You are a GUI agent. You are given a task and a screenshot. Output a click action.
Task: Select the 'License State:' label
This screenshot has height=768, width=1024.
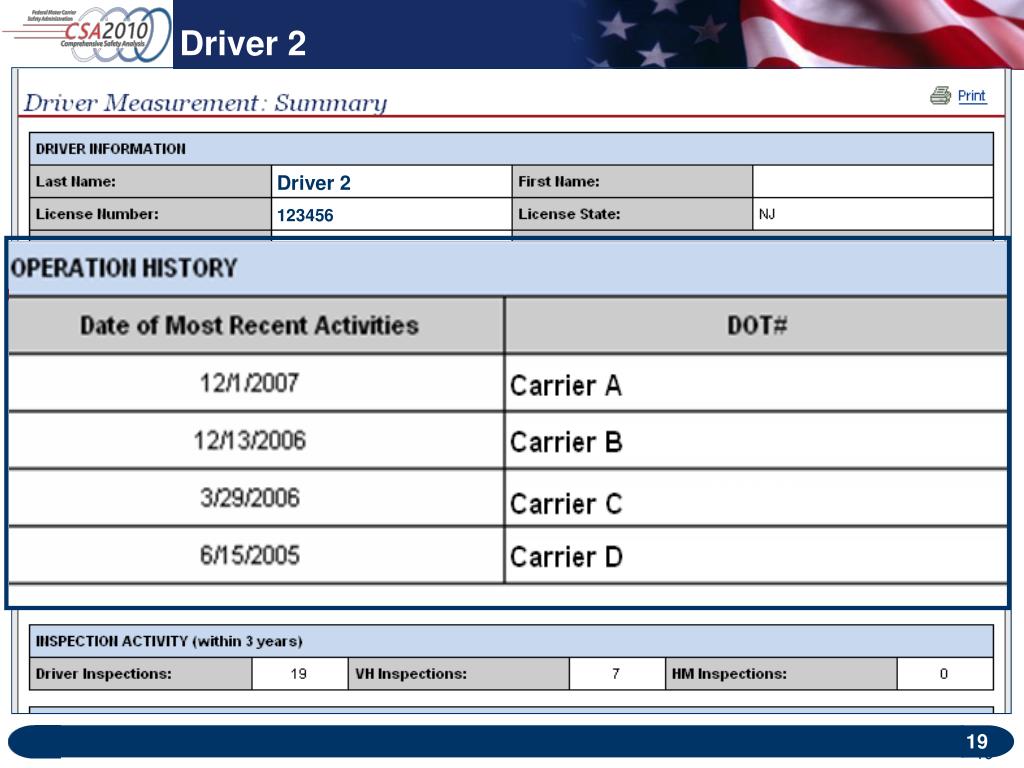click(569, 214)
